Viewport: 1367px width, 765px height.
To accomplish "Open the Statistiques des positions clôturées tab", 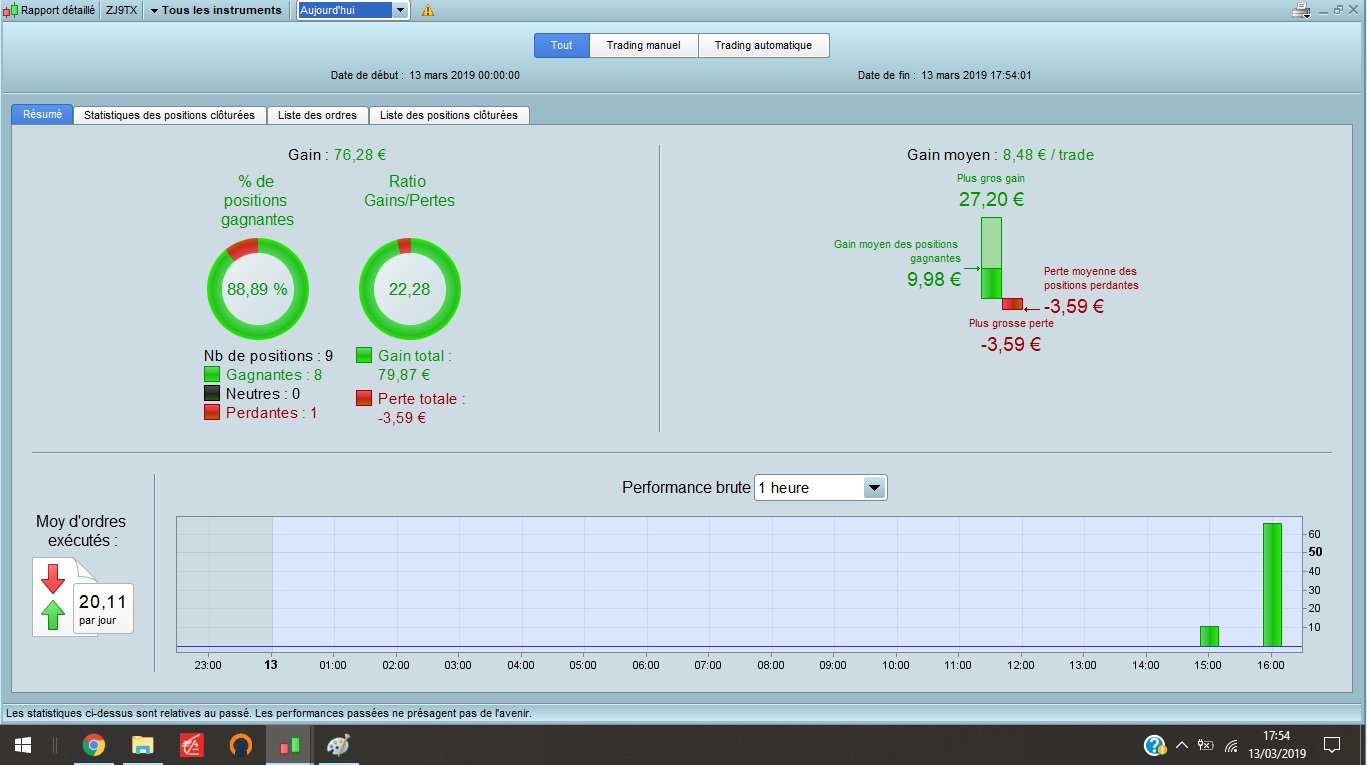I will click(x=170, y=115).
